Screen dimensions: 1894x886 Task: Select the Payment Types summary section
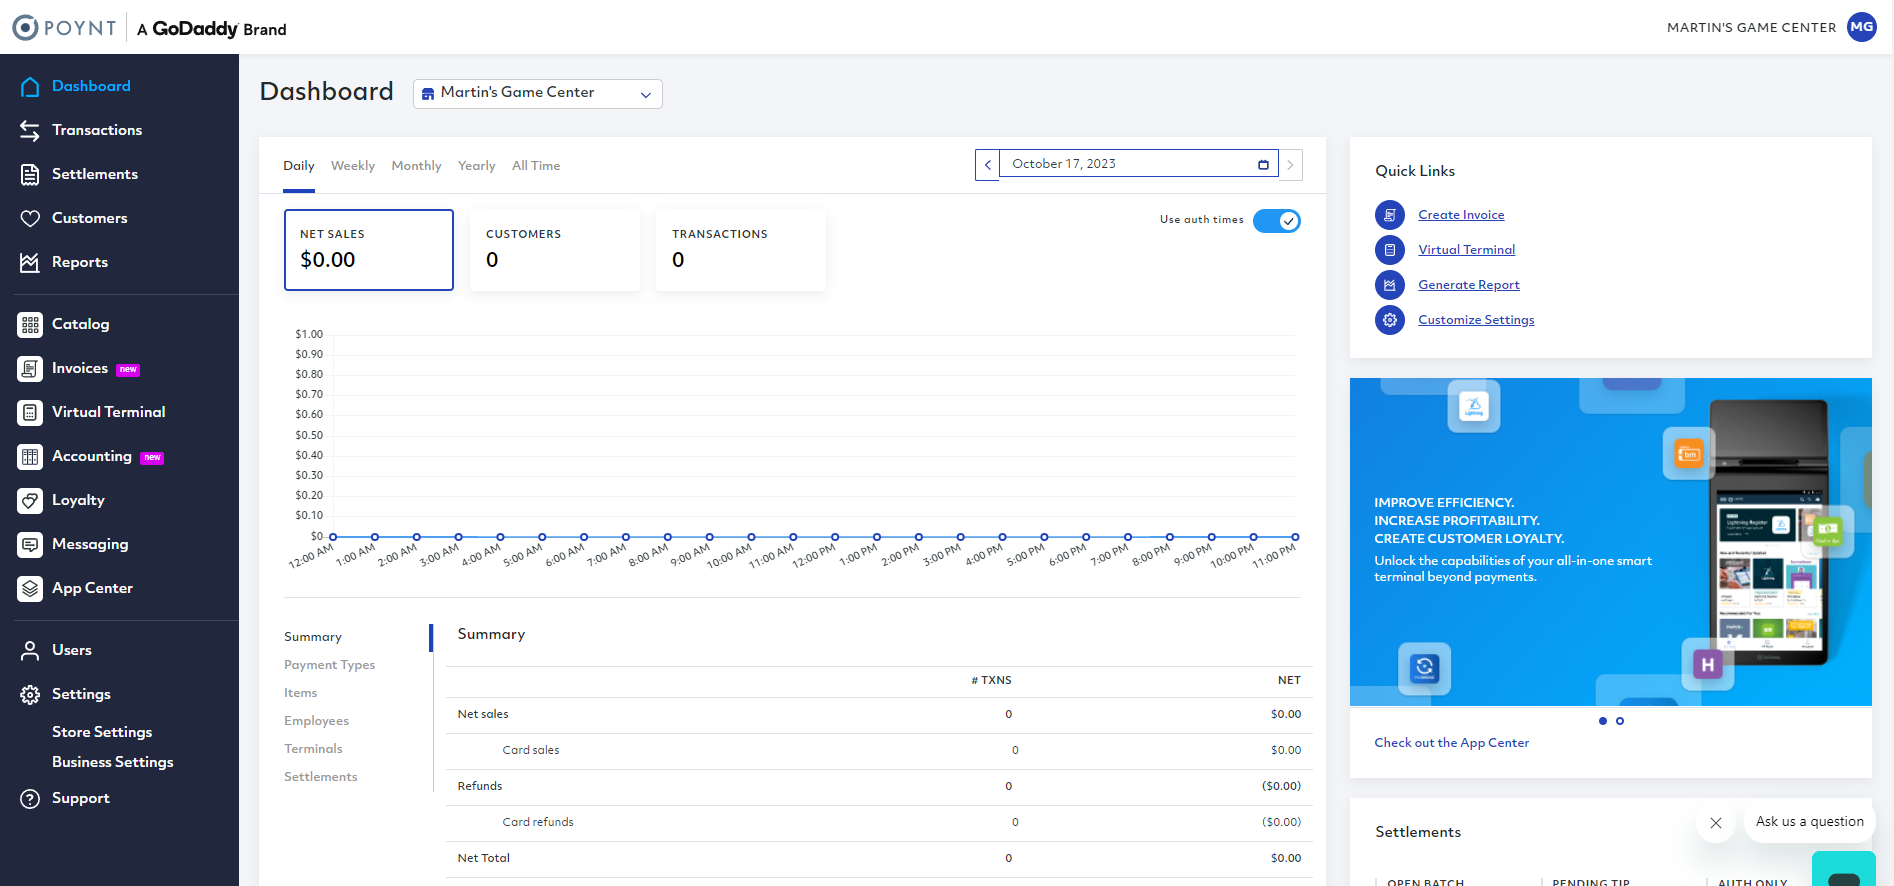pyautogui.click(x=329, y=665)
